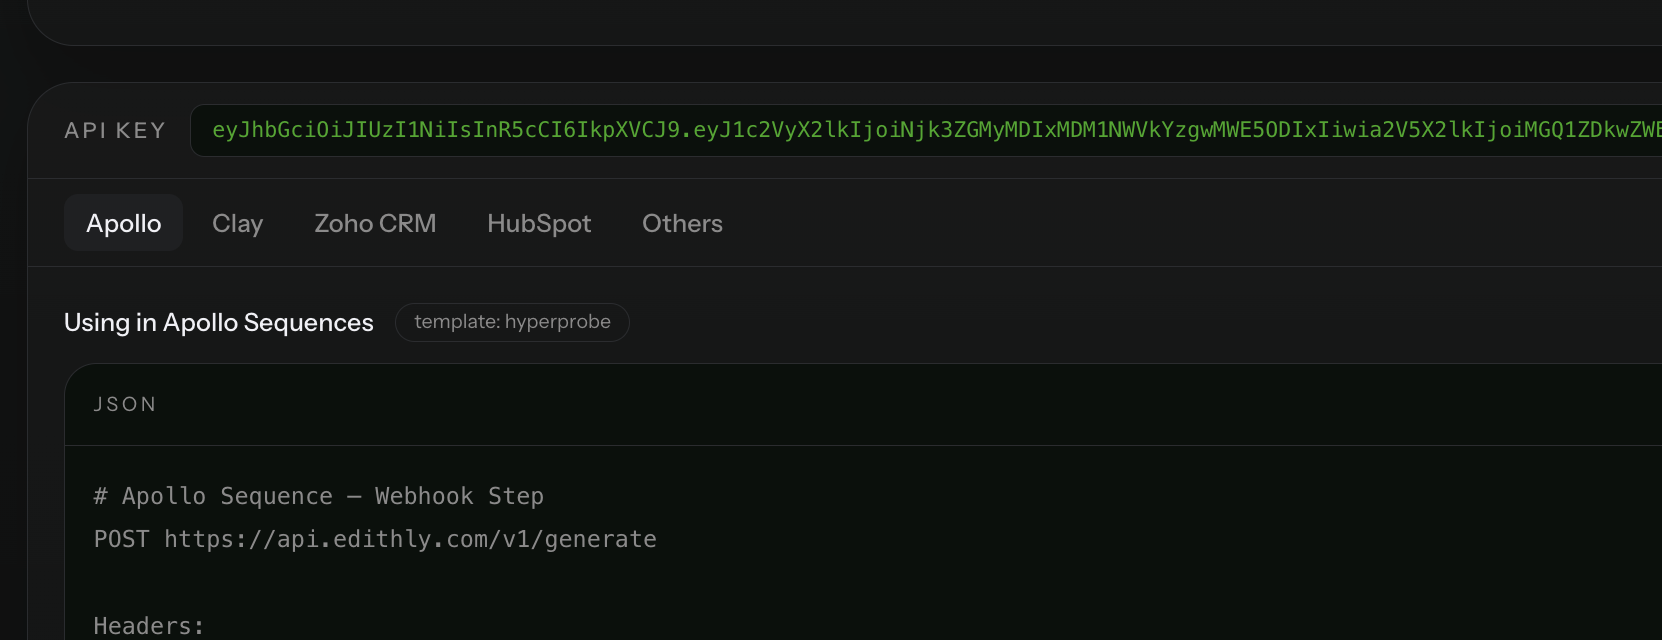This screenshot has width=1662, height=640.
Task: Click the POST api.edithly.com generate URL line
Action: 375,539
